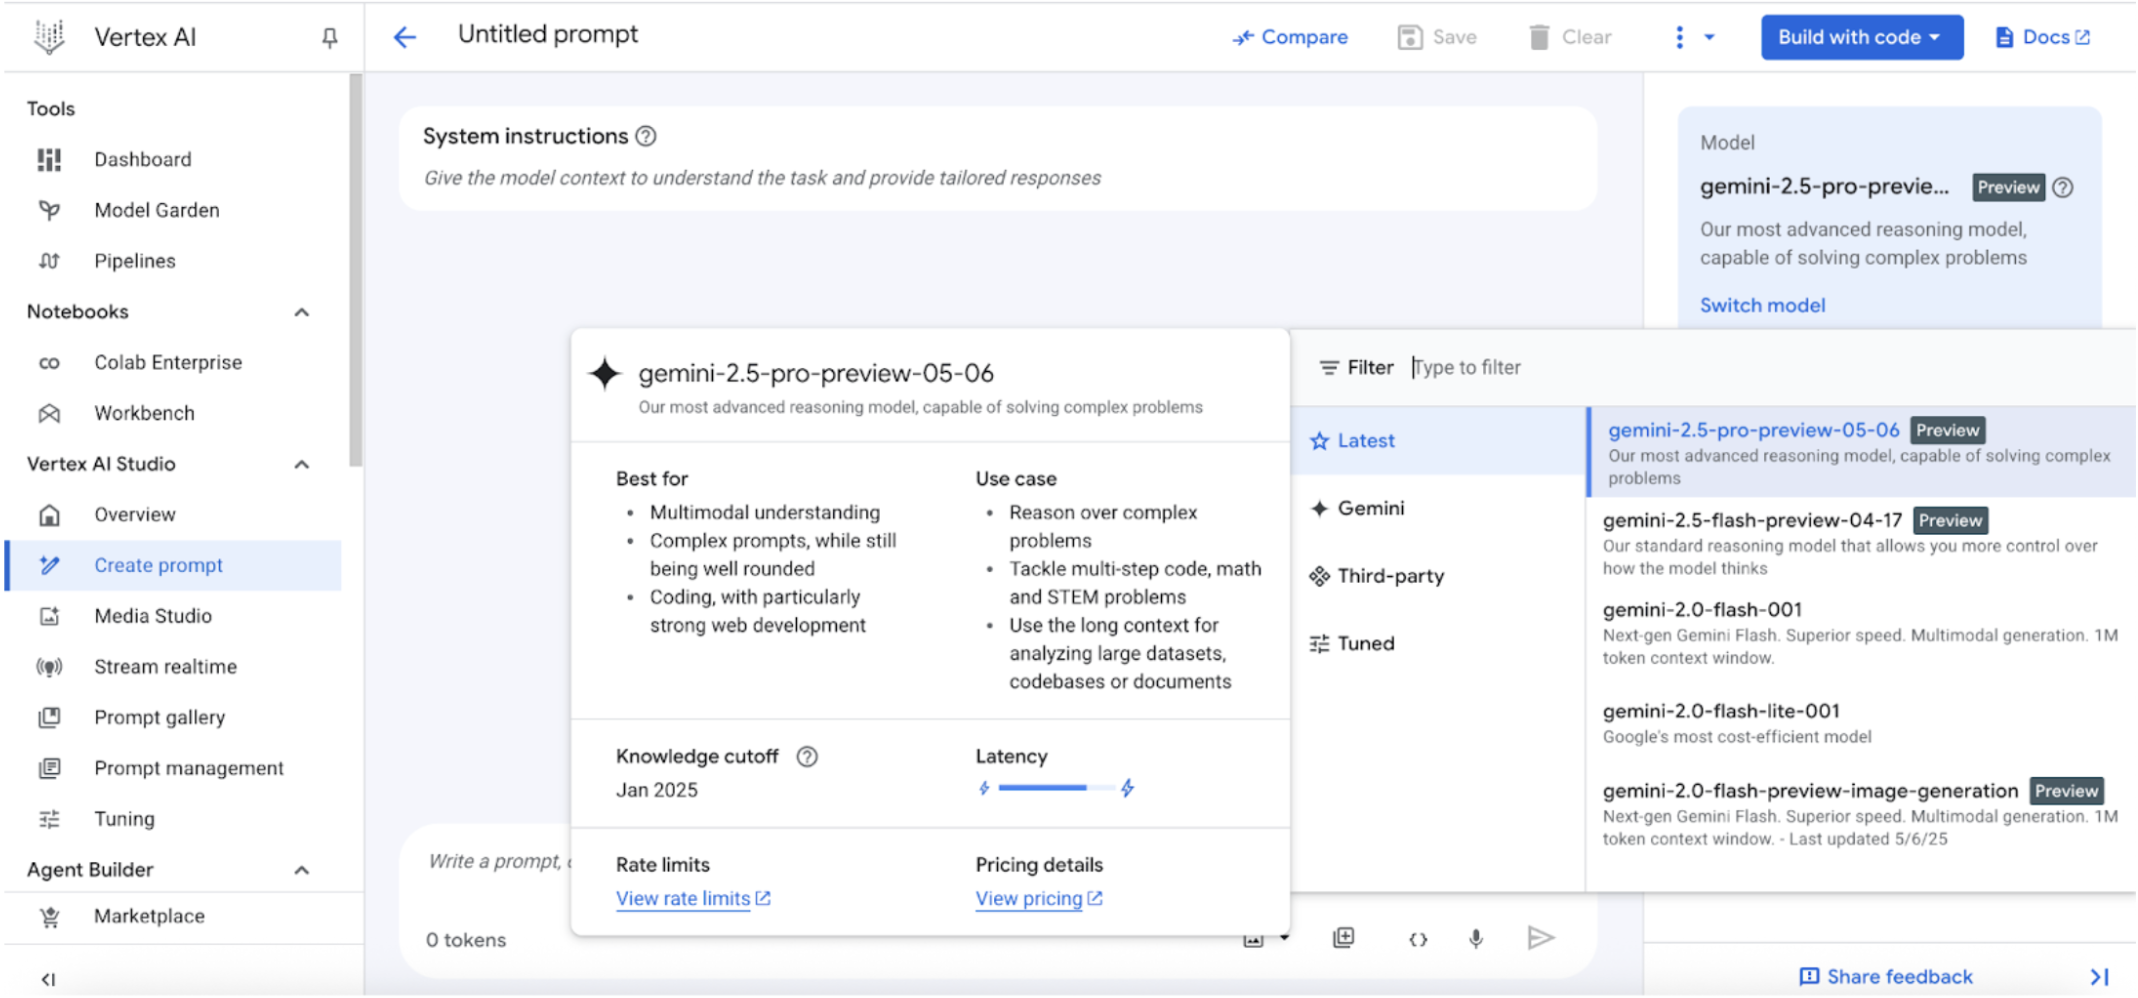Image resolution: width=2138 pixels, height=998 pixels.
Task: Collapse the Notebooks section
Action: pos(301,312)
